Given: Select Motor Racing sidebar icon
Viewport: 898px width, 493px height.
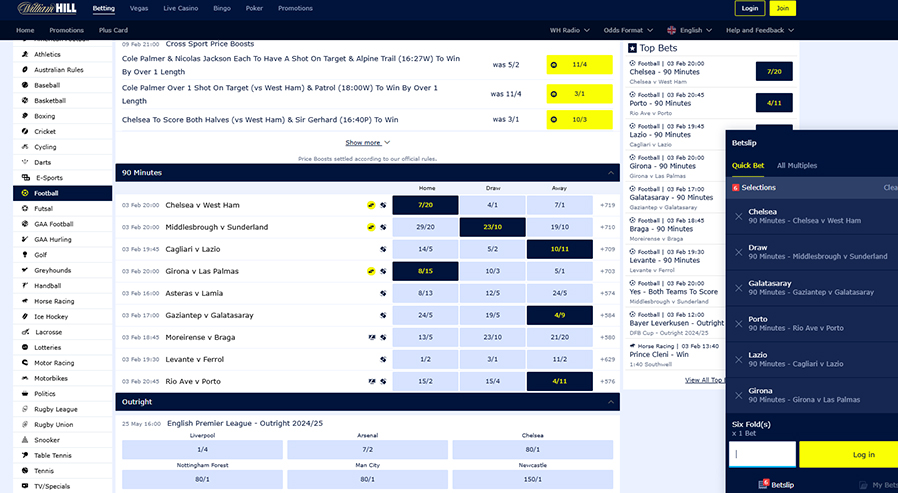Looking at the screenshot, I should pos(25,363).
